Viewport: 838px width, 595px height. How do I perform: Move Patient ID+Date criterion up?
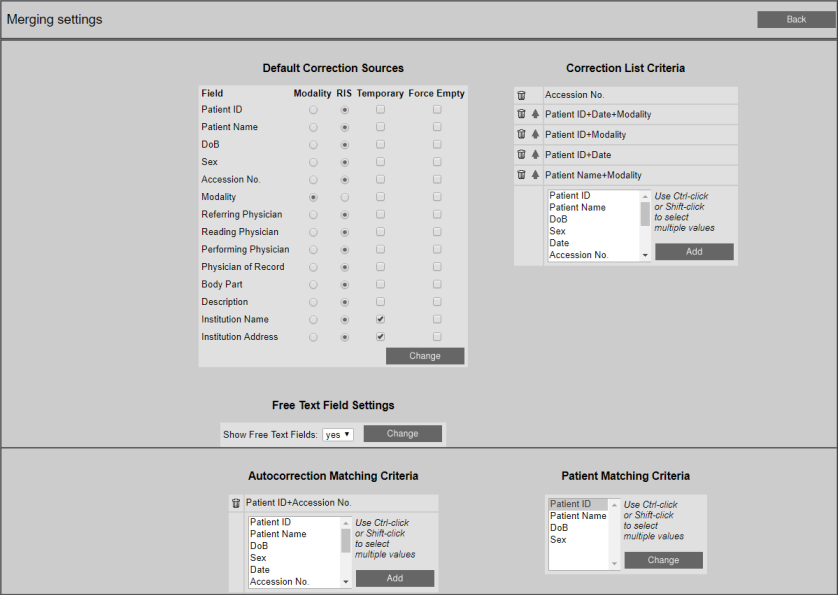[x=535, y=155]
